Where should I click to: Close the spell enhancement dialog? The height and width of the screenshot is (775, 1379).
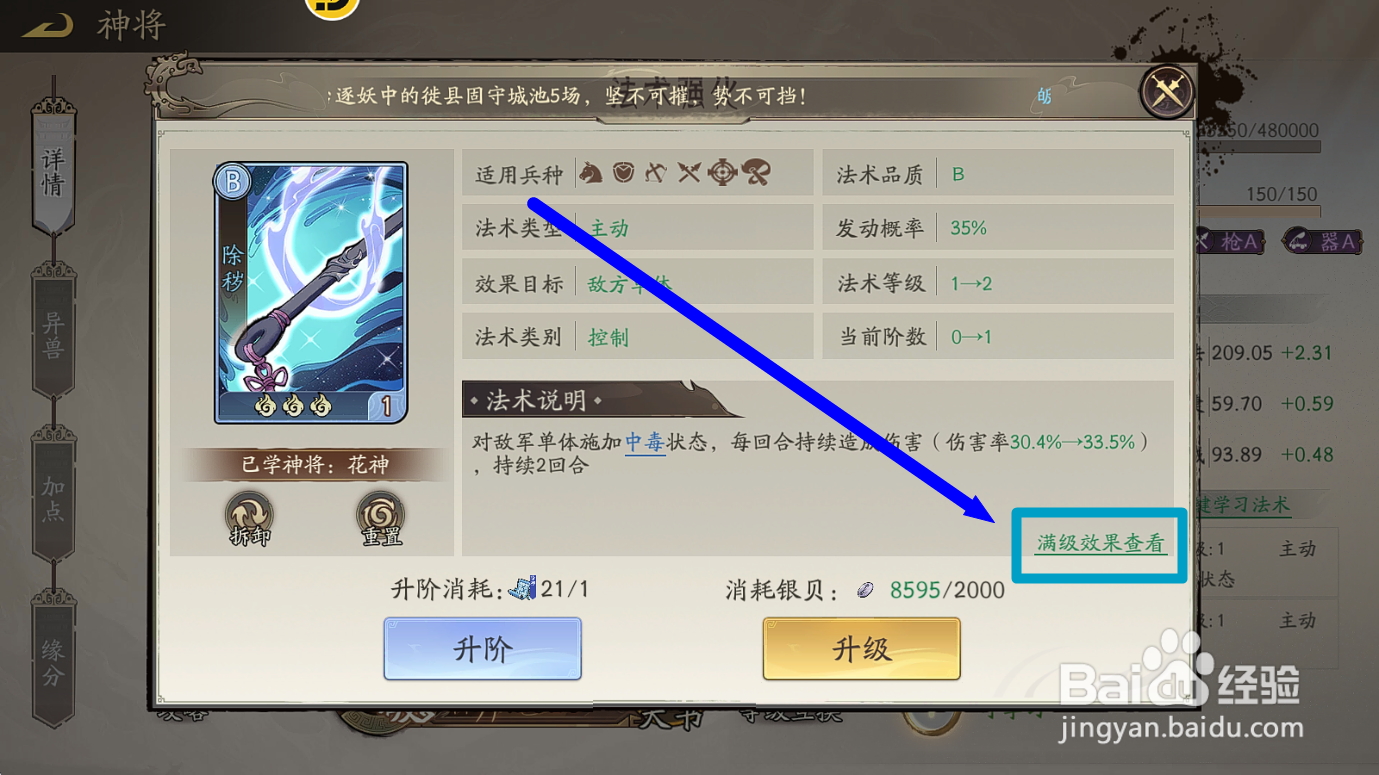tap(1167, 92)
